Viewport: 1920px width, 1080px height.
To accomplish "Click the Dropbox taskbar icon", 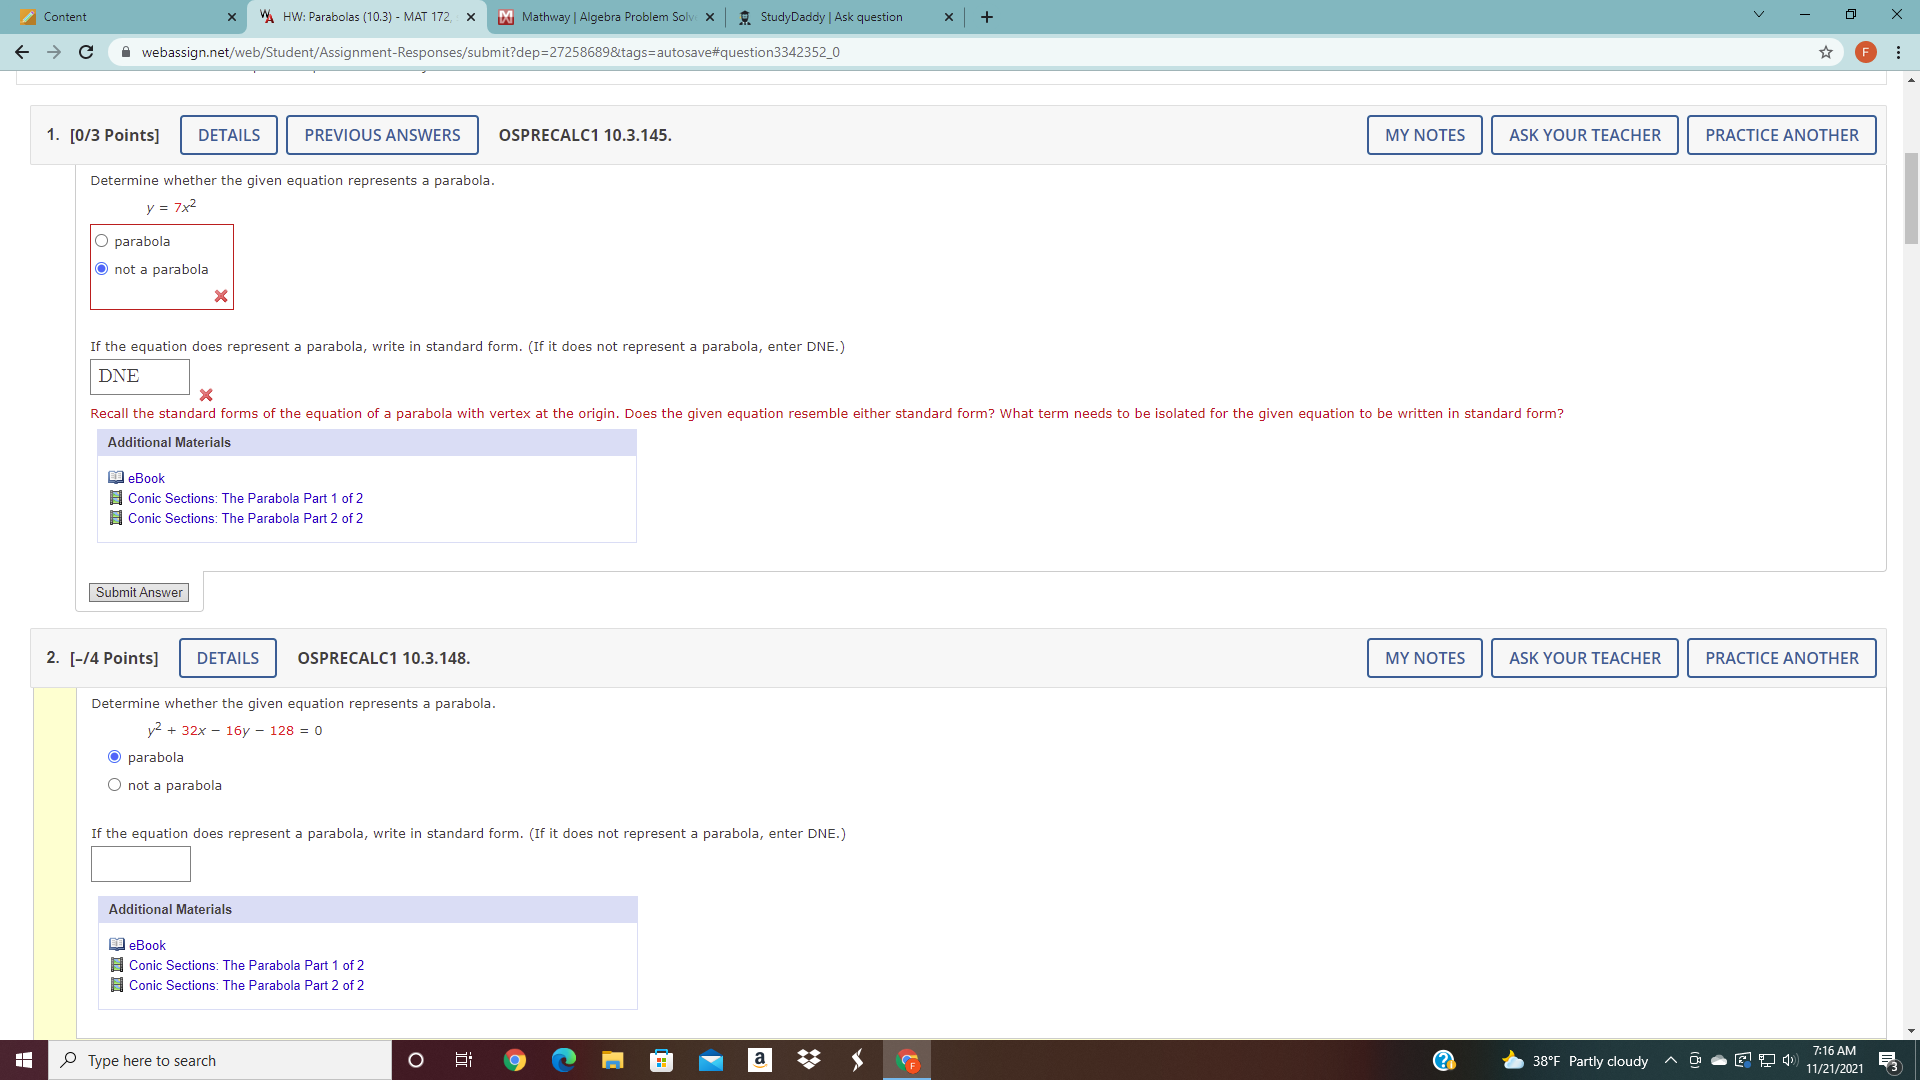I will click(808, 1060).
